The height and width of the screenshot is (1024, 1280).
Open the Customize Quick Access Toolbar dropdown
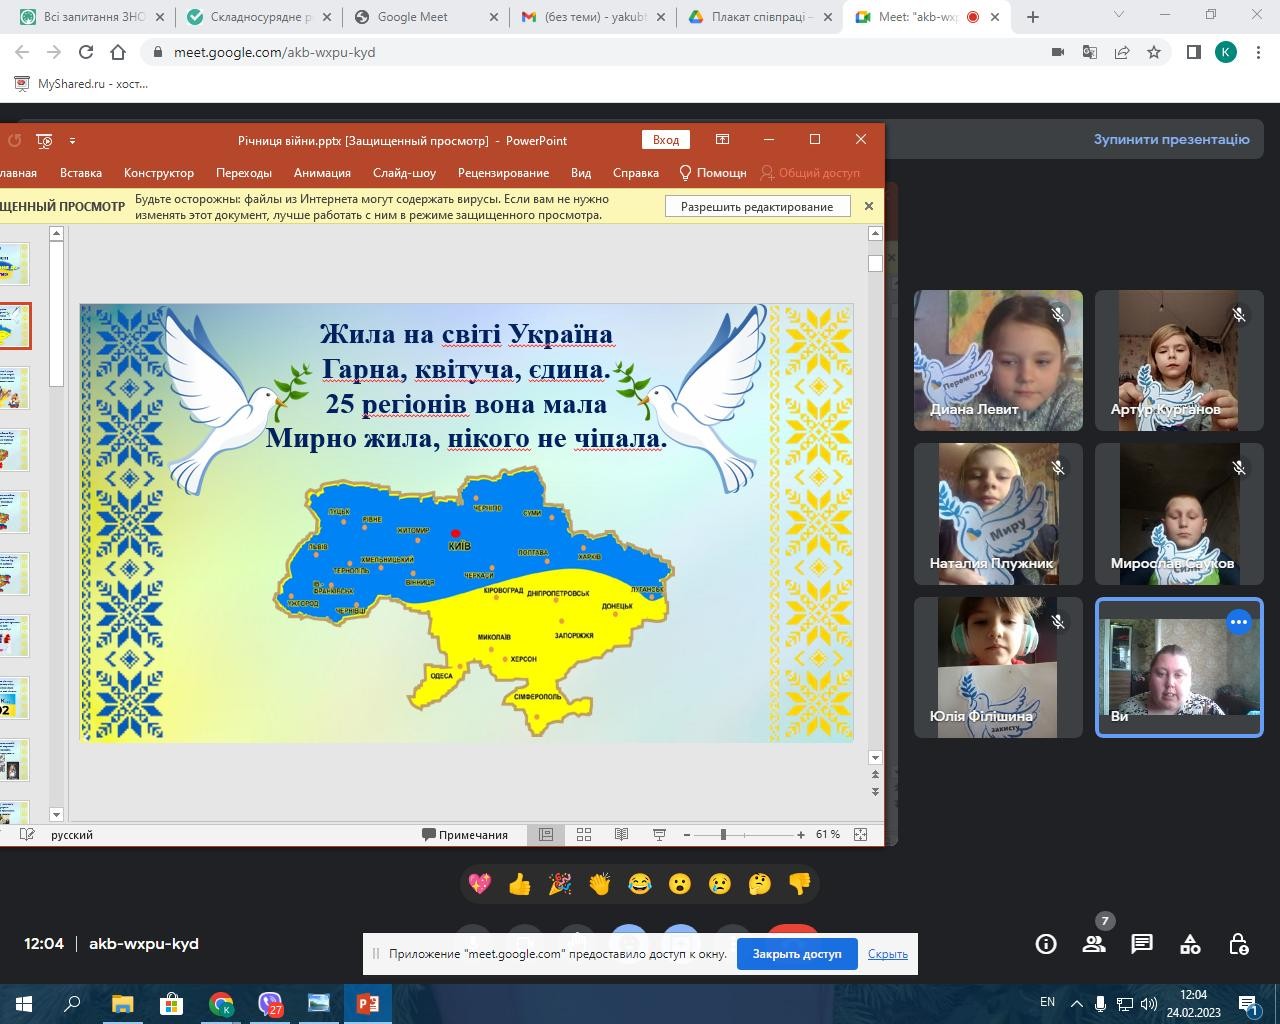coord(72,141)
